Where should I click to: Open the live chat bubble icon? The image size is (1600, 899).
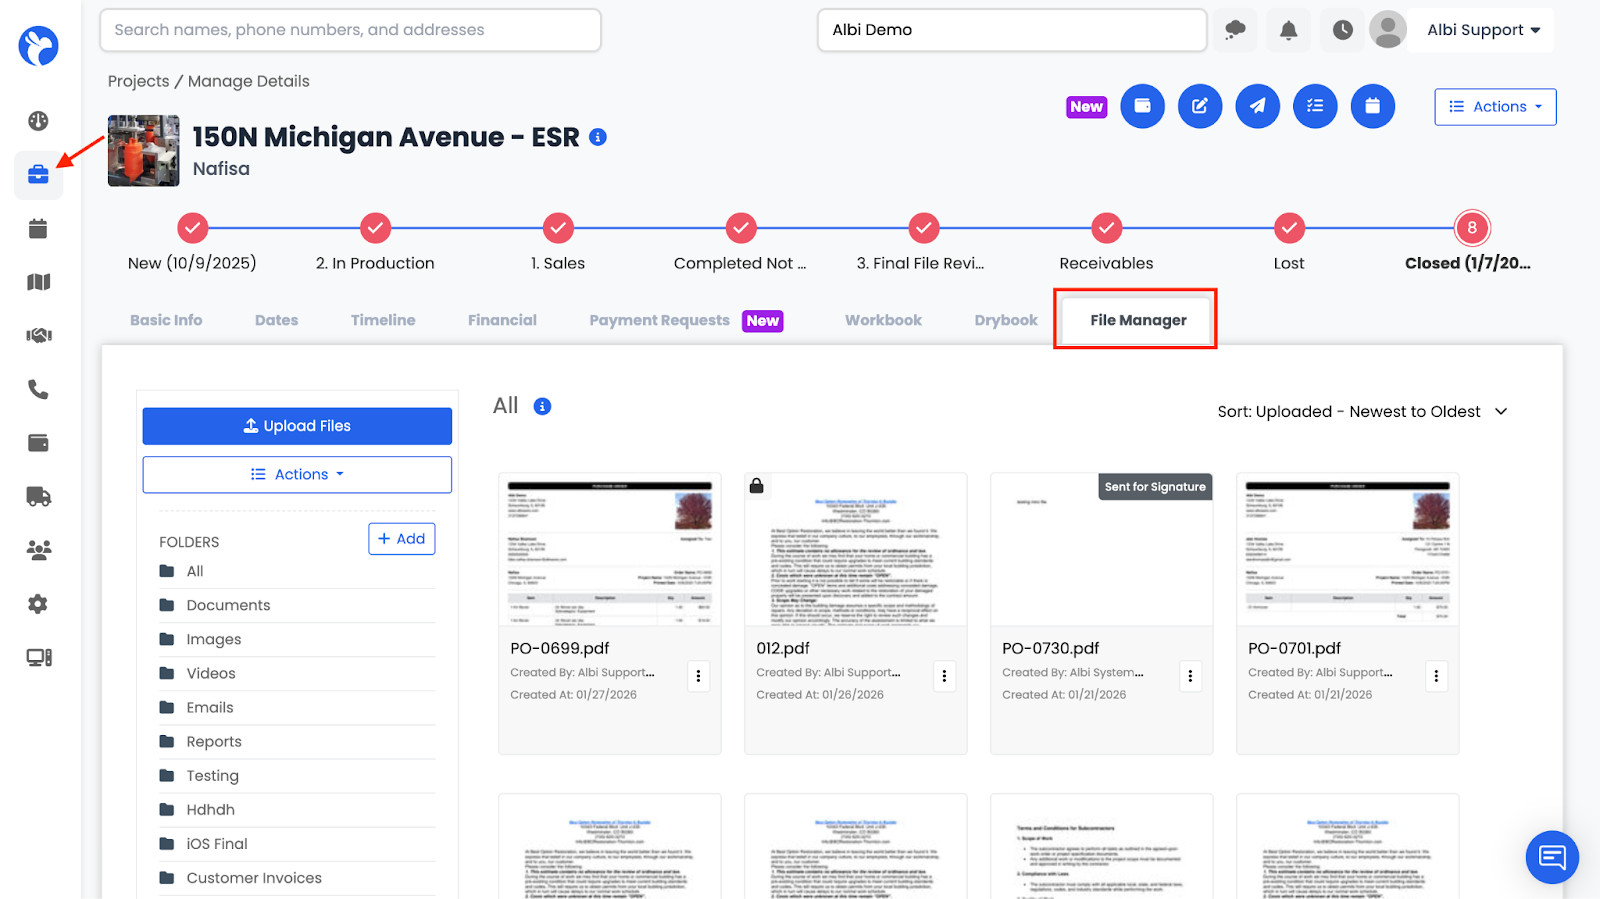[x=1552, y=857]
